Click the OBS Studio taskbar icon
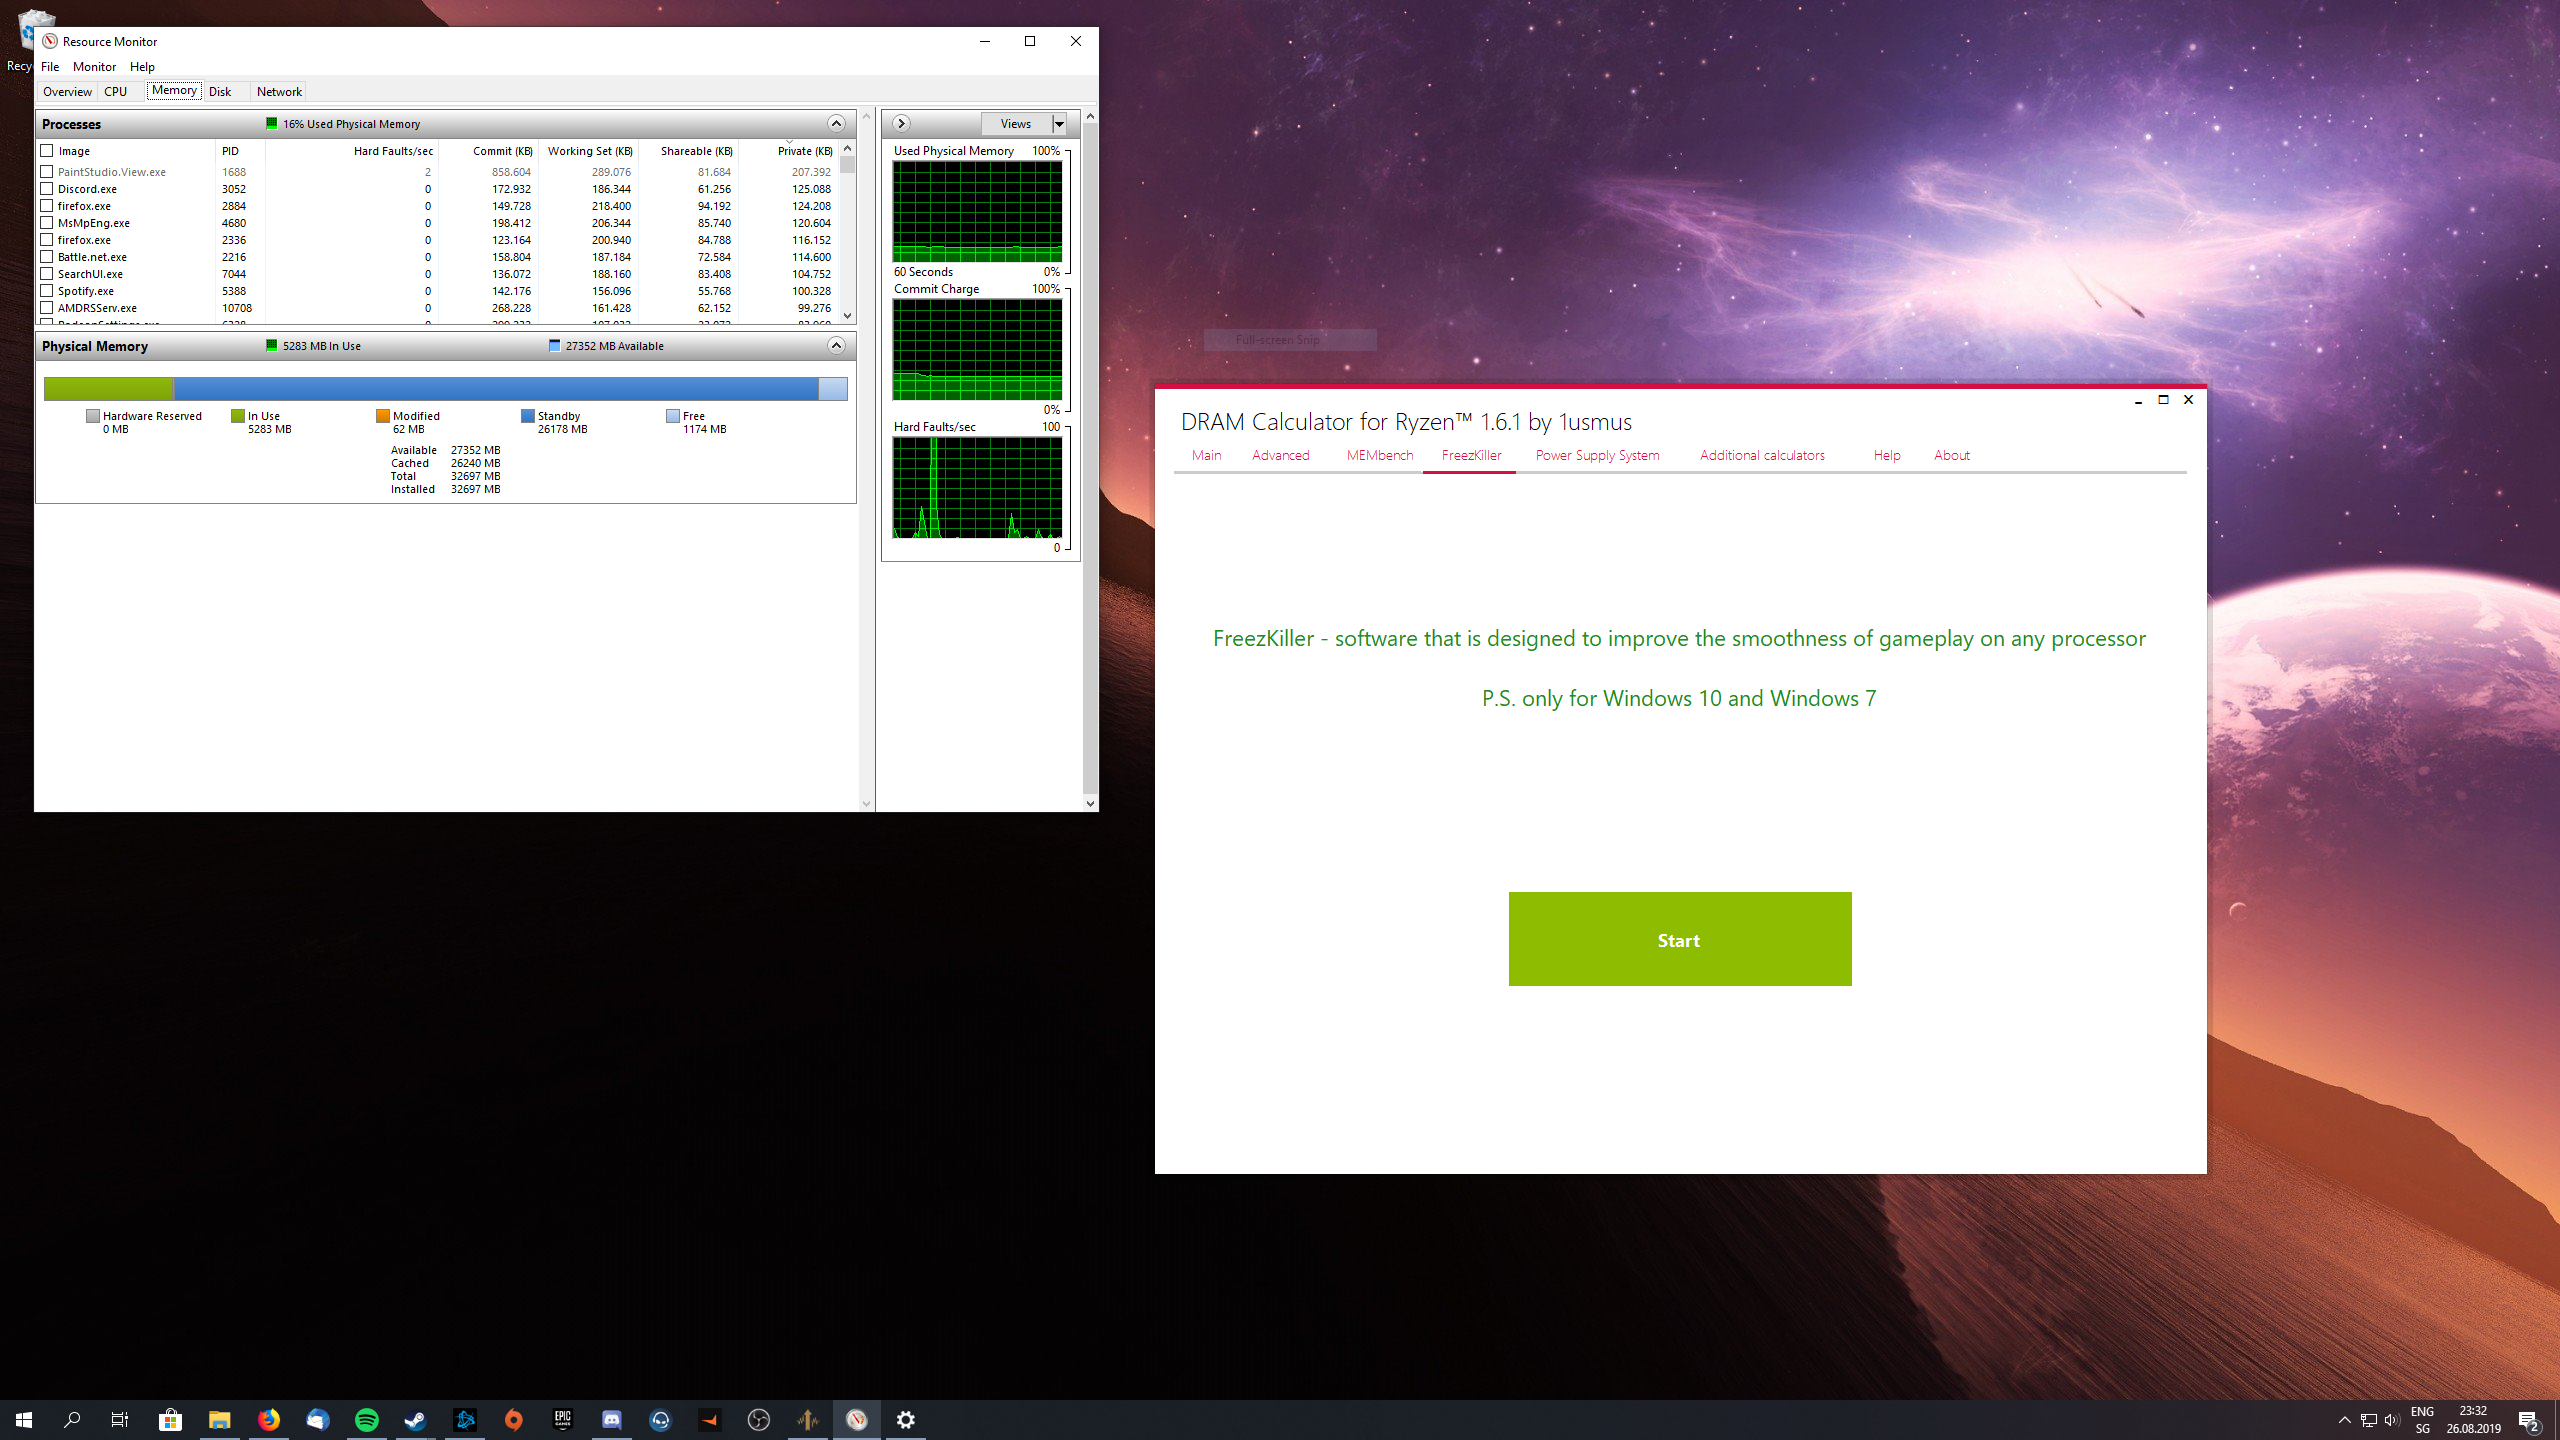2560x1440 pixels. pos(759,1420)
